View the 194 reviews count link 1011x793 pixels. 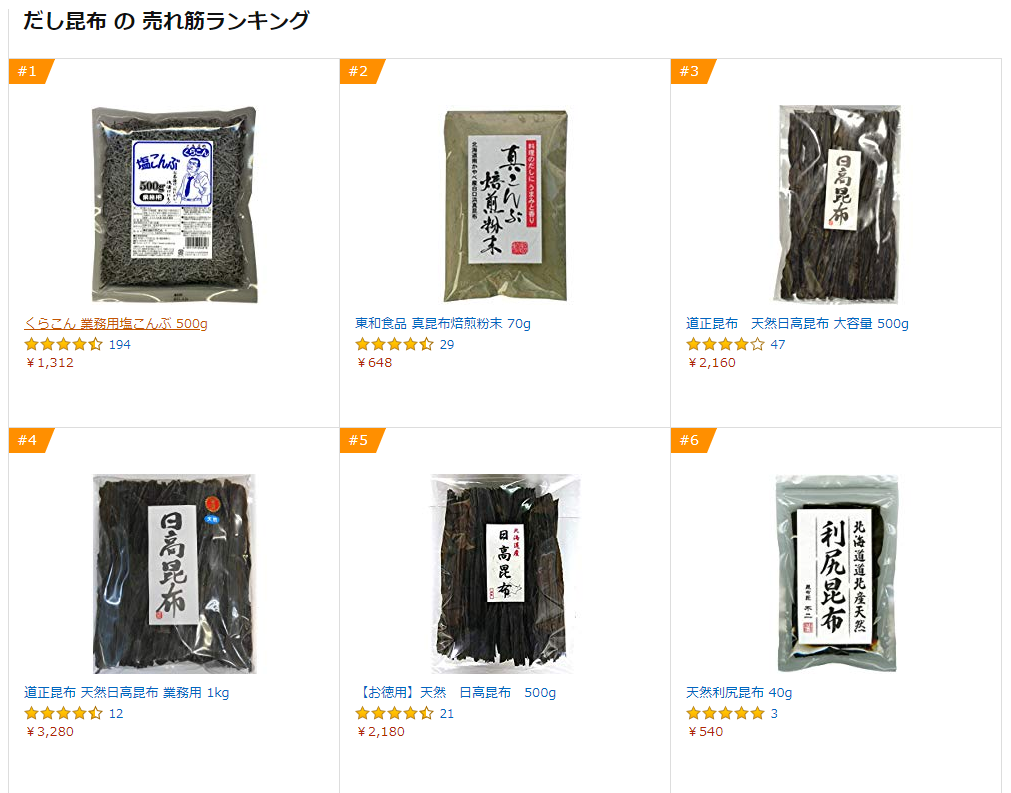click(119, 344)
